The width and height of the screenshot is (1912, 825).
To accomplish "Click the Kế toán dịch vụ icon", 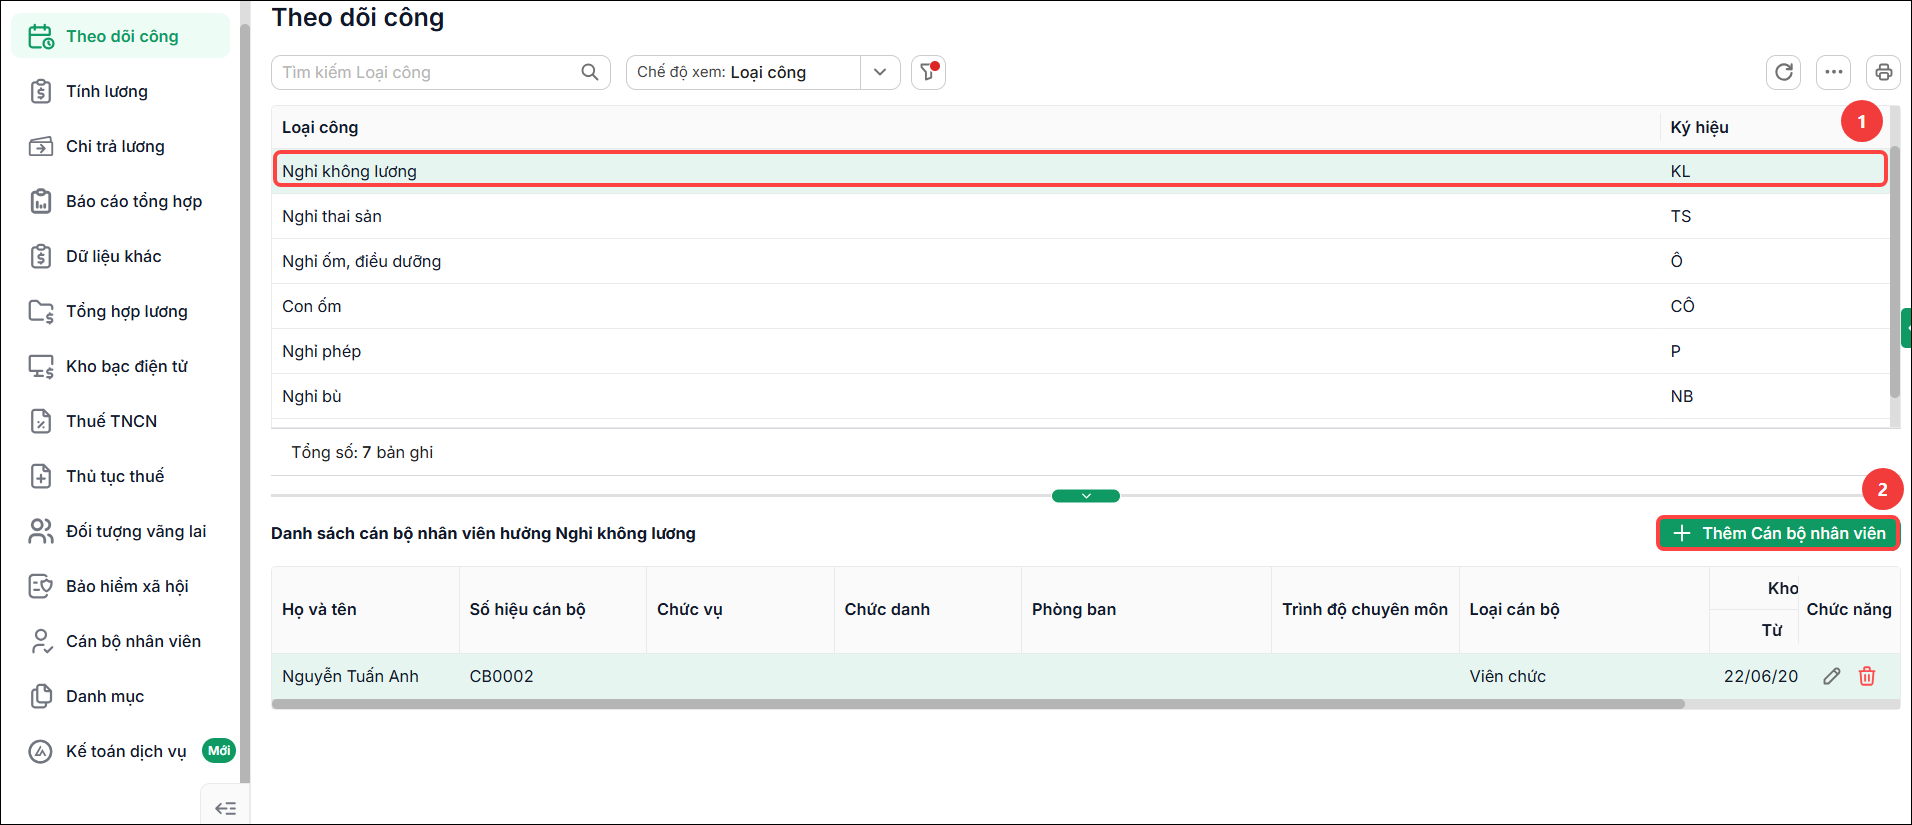I will pos(41,751).
